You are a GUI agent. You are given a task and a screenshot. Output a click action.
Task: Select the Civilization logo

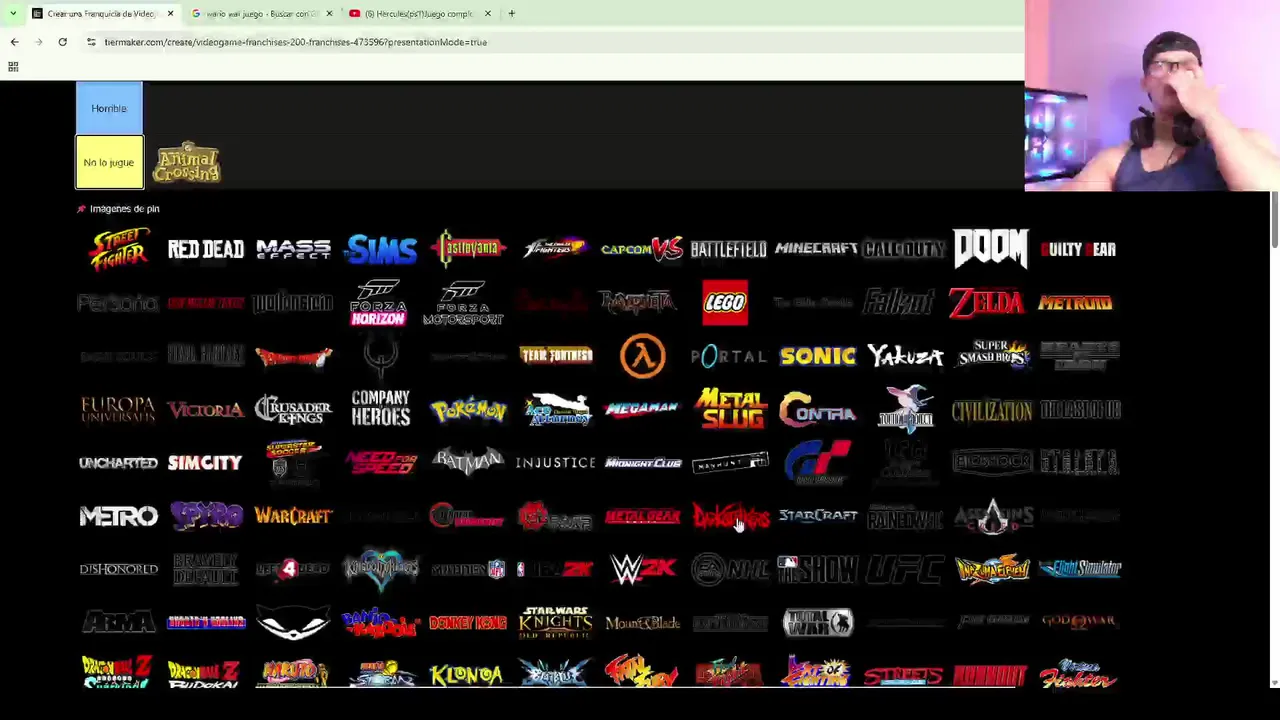coord(991,410)
